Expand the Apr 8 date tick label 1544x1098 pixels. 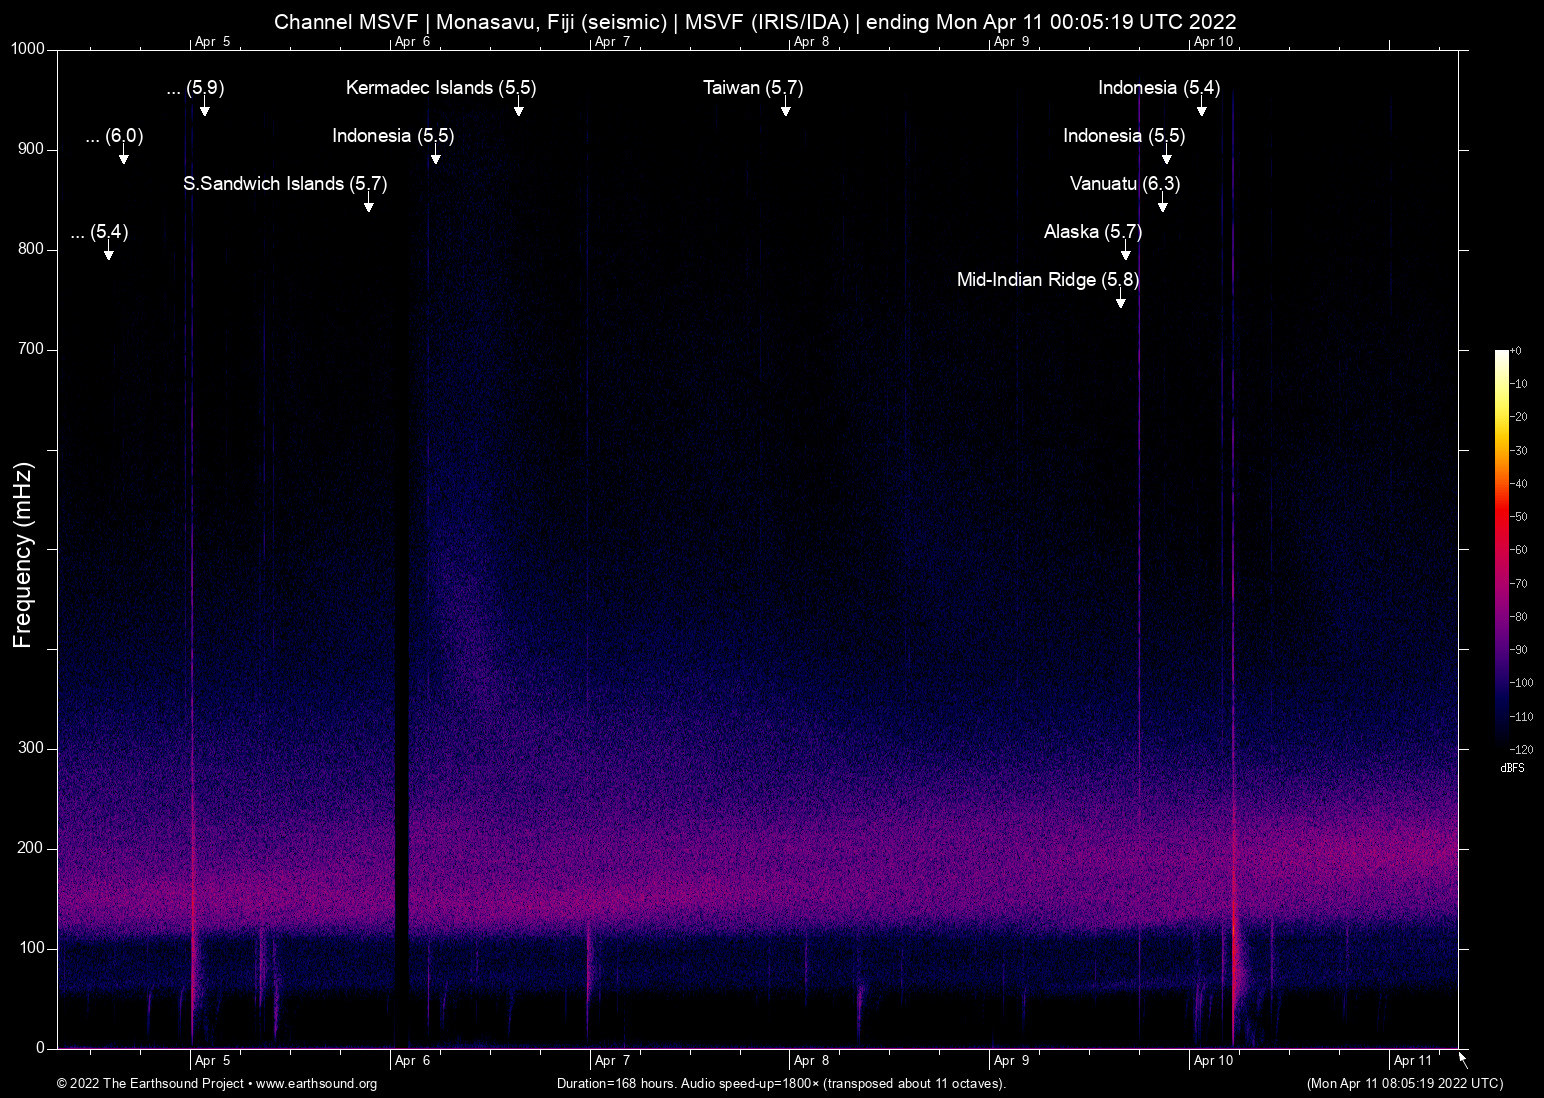(x=810, y=1060)
